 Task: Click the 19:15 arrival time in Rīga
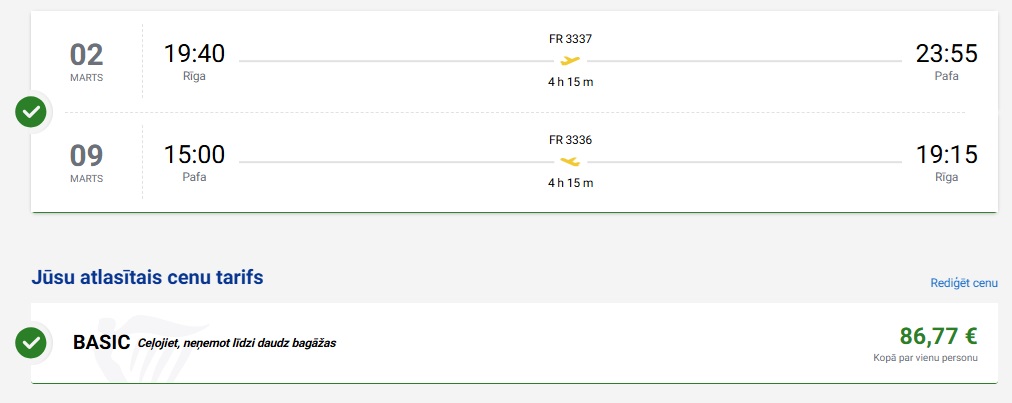click(x=946, y=154)
